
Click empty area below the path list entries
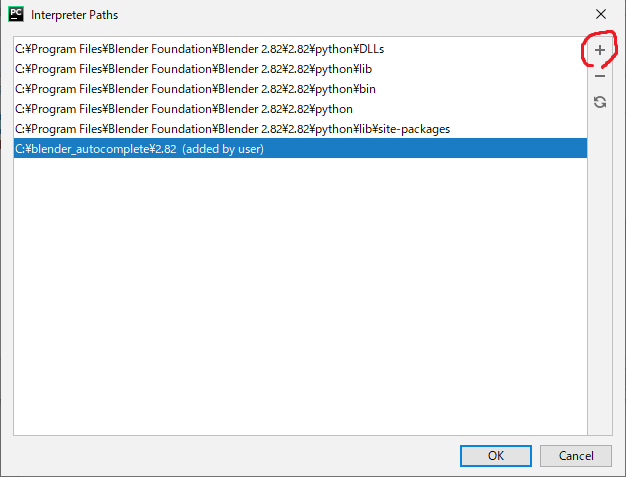click(300, 296)
